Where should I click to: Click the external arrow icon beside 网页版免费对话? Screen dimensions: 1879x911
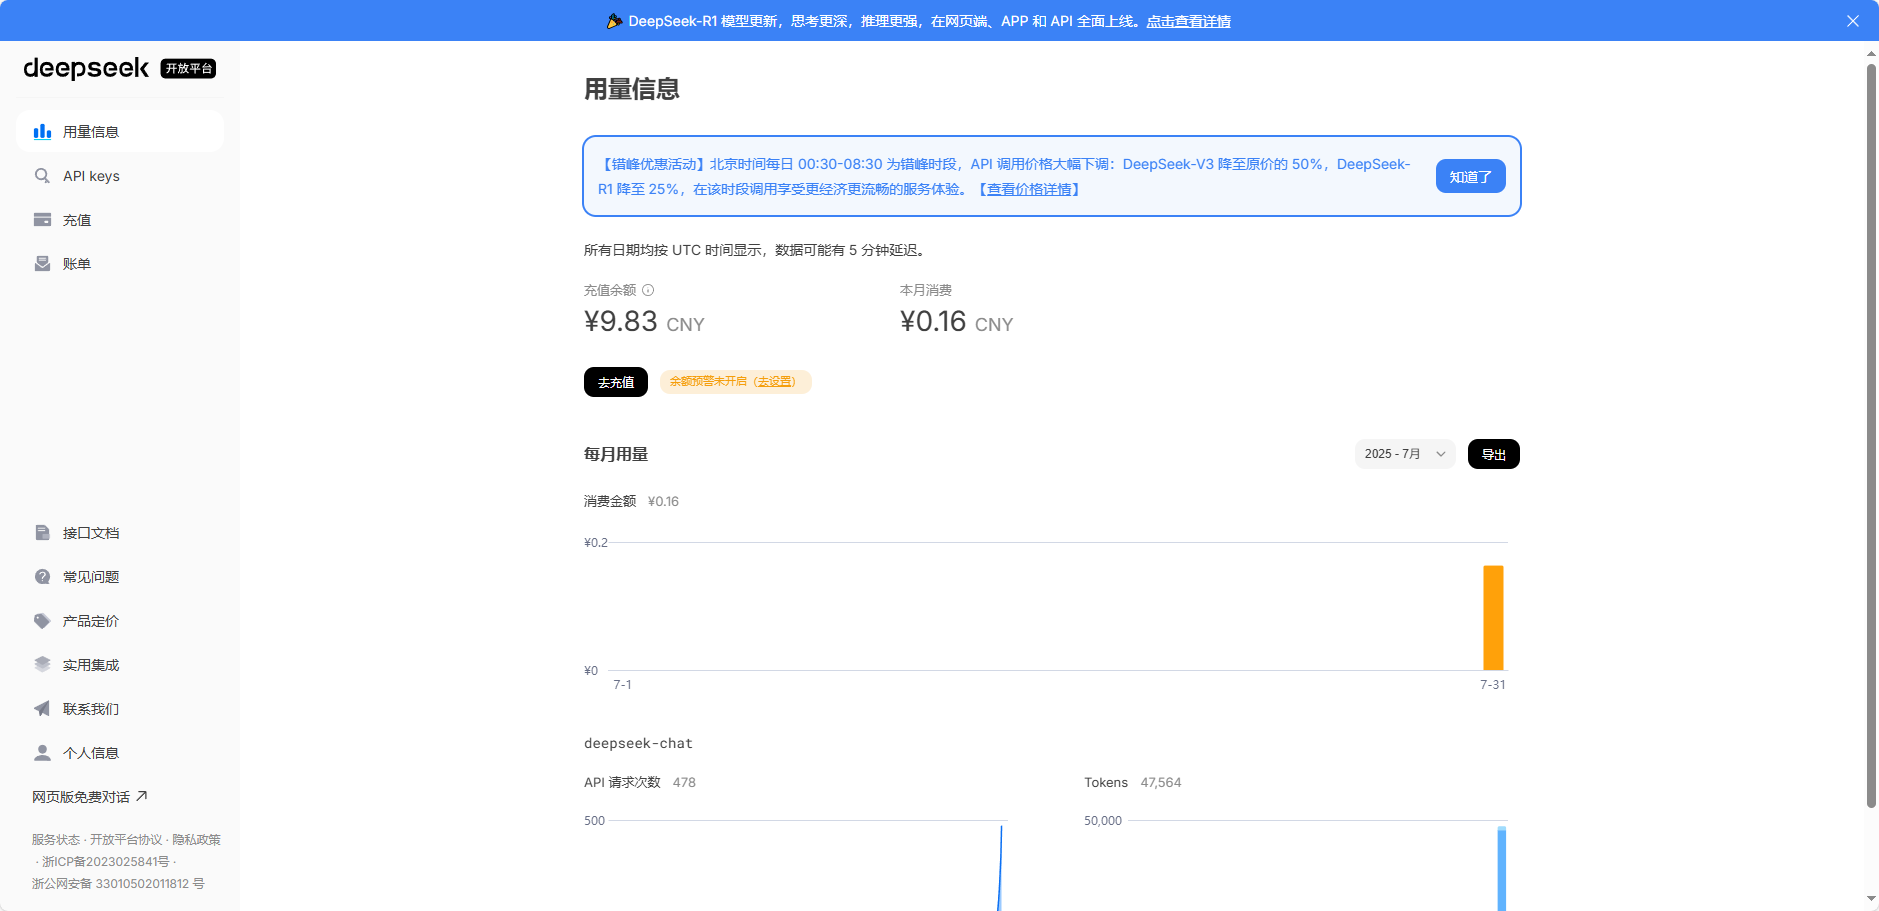tap(142, 796)
